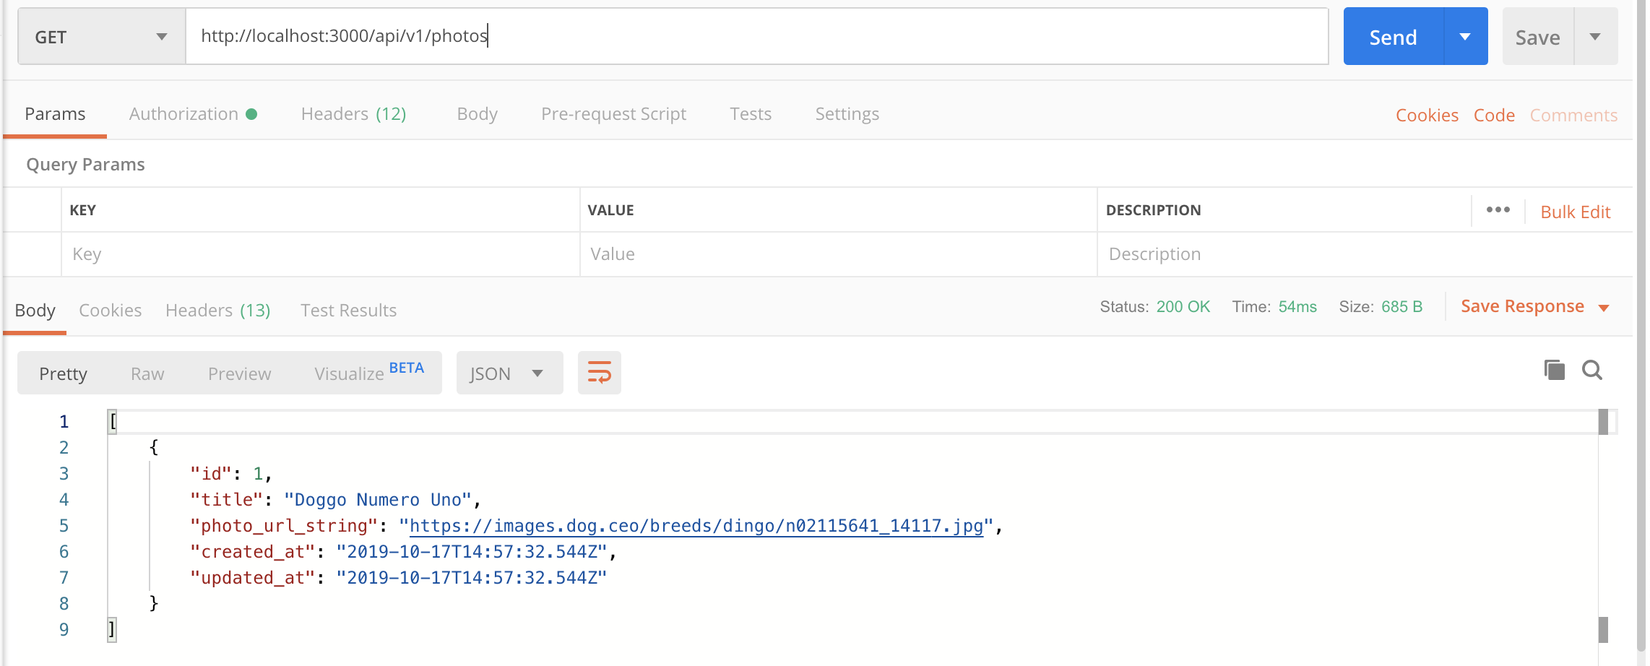Click the query param Key field

(x=320, y=254)
